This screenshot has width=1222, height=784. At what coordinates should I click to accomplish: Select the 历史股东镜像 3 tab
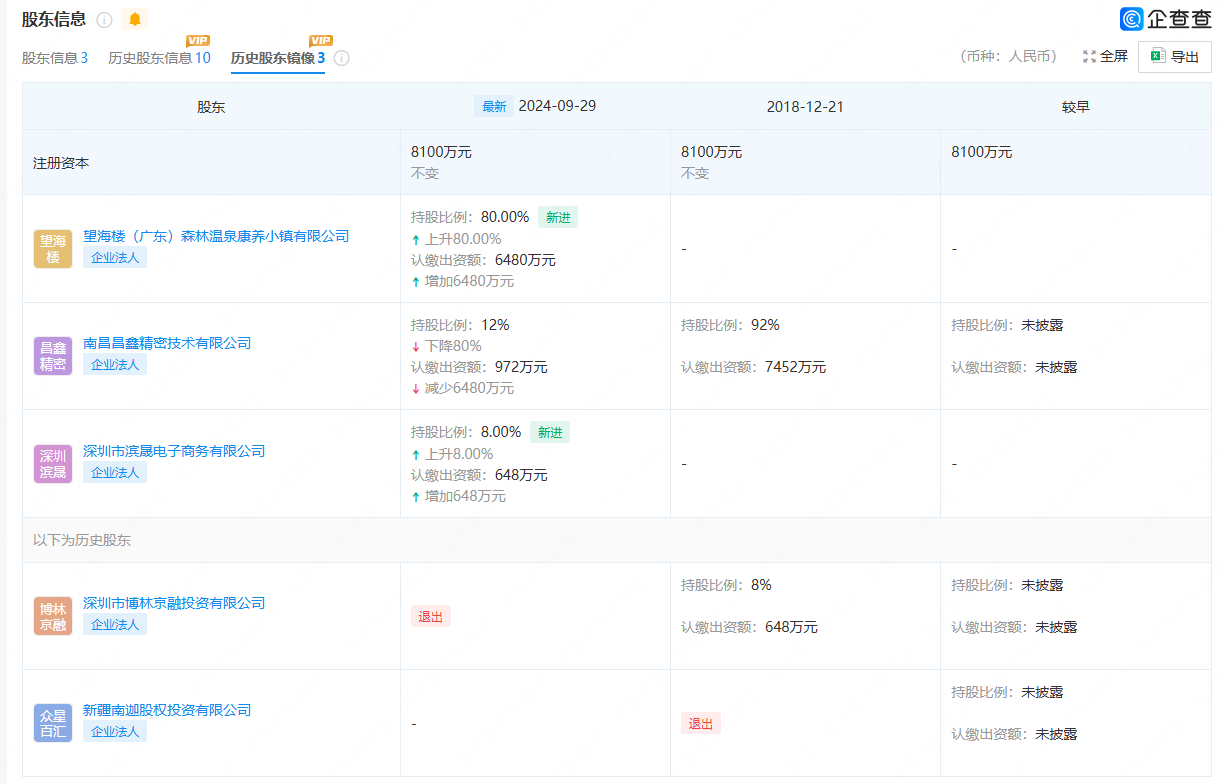[x=278, y=58]
